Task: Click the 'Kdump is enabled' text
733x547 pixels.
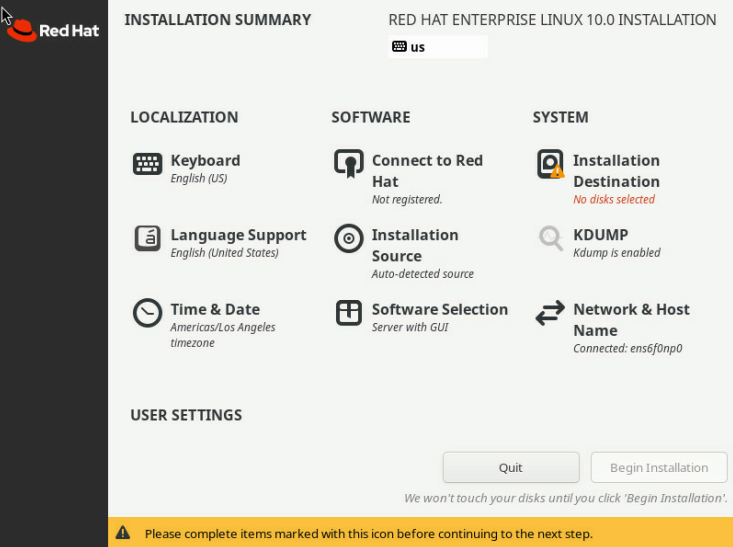Action: 617,252
